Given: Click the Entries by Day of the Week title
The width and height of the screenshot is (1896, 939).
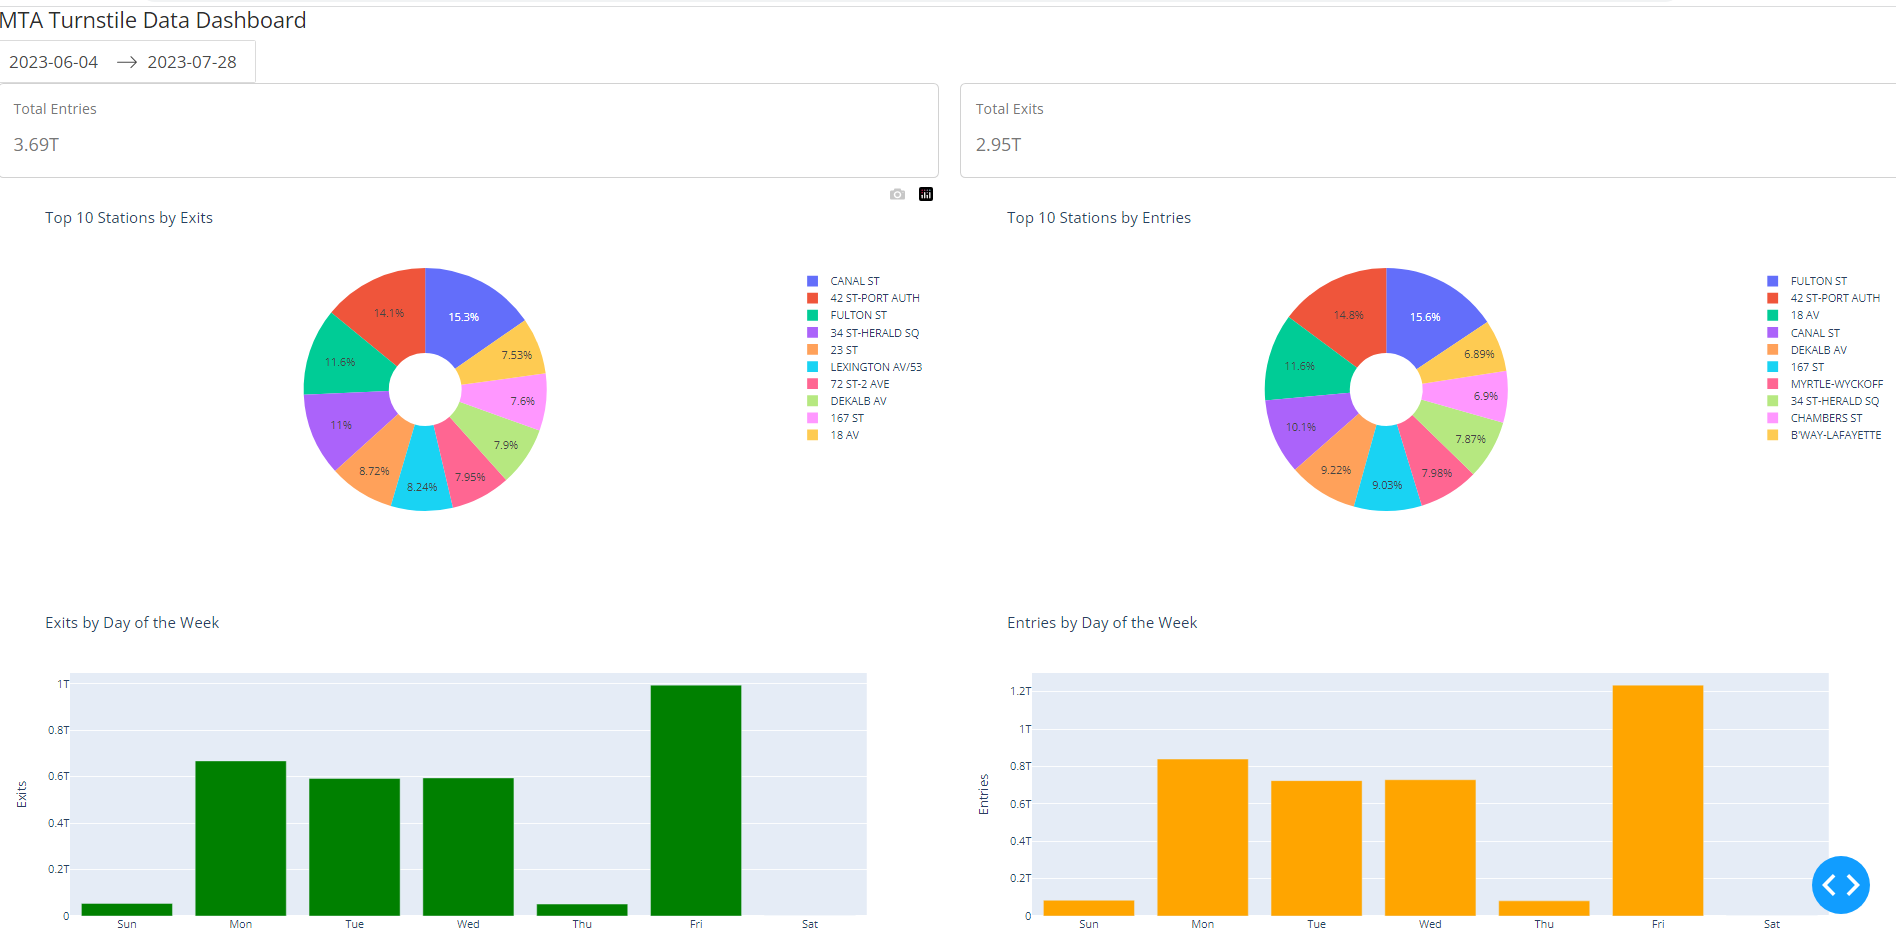Looking at the screenshot, I should pyautogui.click(x=1102, y=623).
